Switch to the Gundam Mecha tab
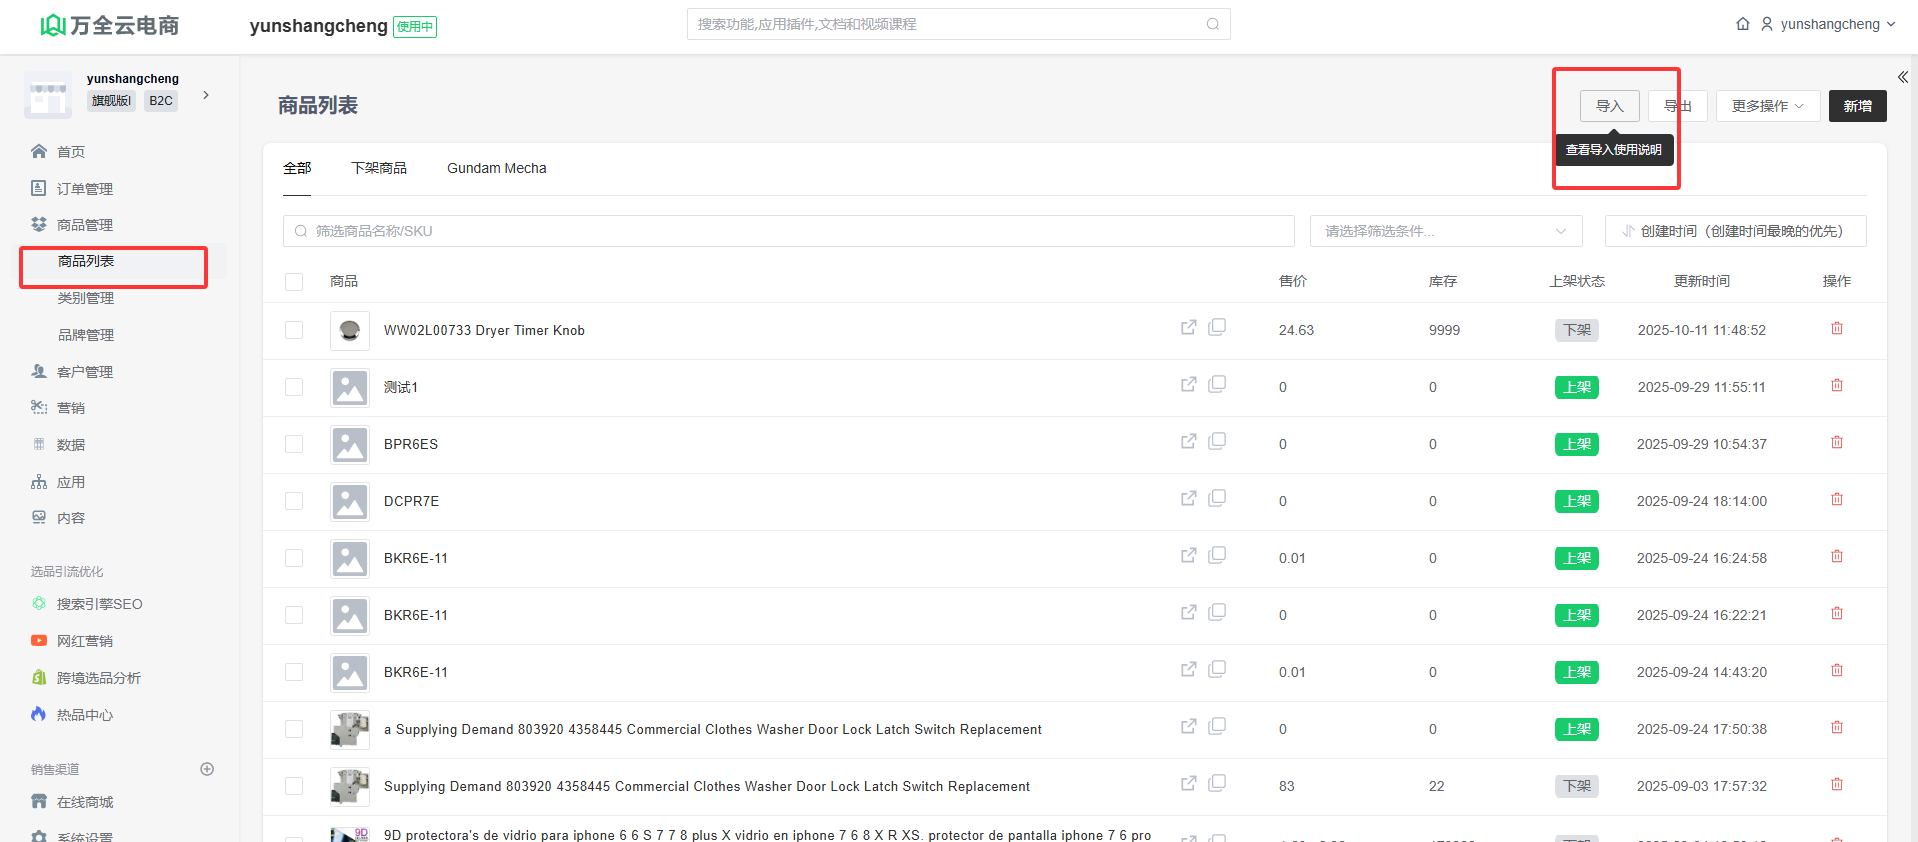Screen dimensions: 1918x842 [496, 168]
